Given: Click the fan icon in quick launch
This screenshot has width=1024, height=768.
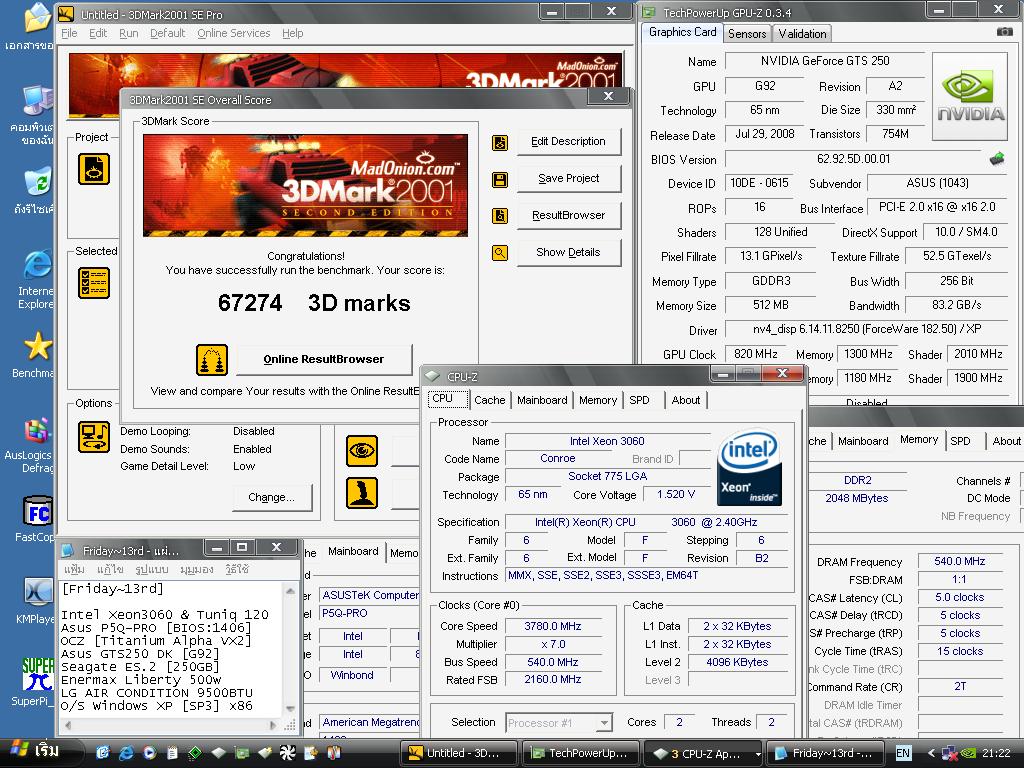Looking at the screenshot, I should (287, 753).
